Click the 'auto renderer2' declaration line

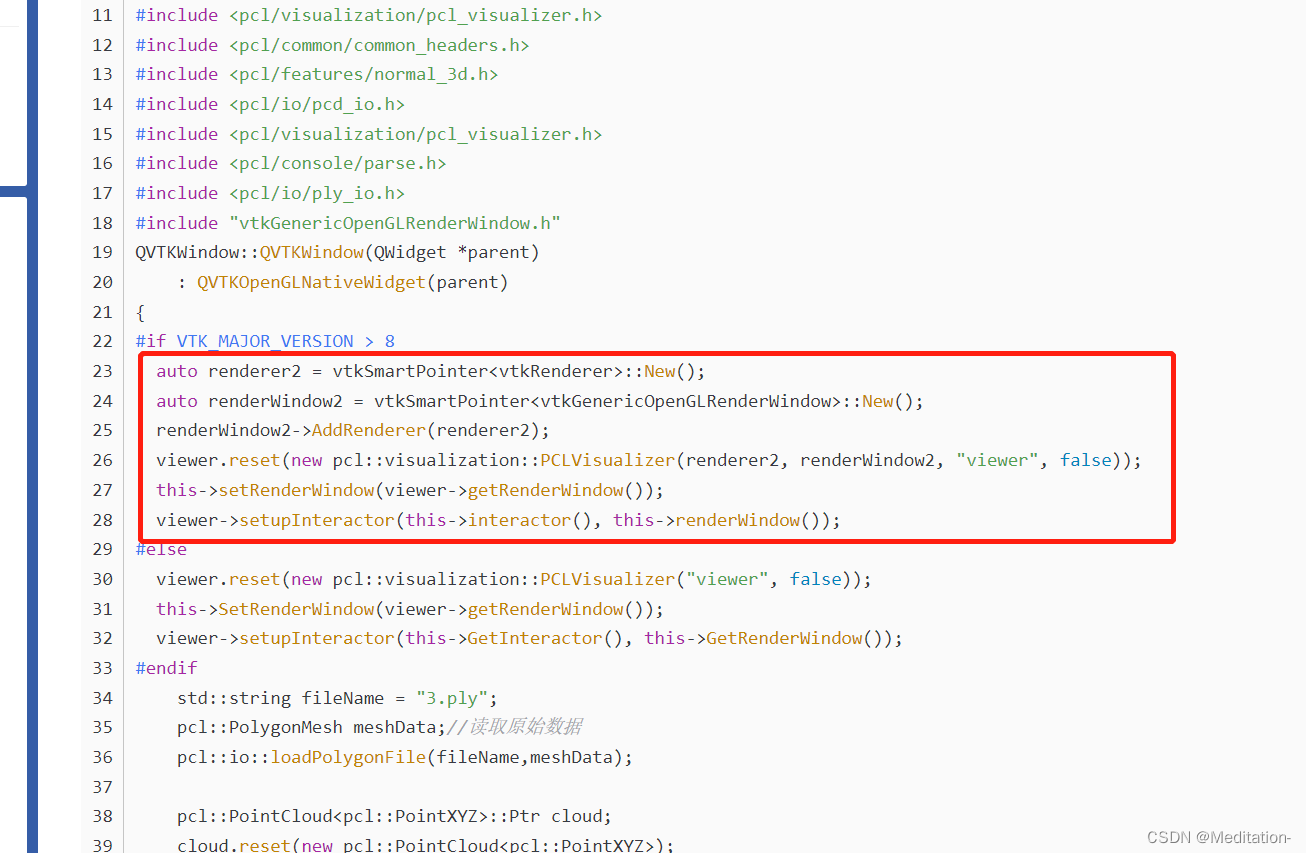[431, 371]
